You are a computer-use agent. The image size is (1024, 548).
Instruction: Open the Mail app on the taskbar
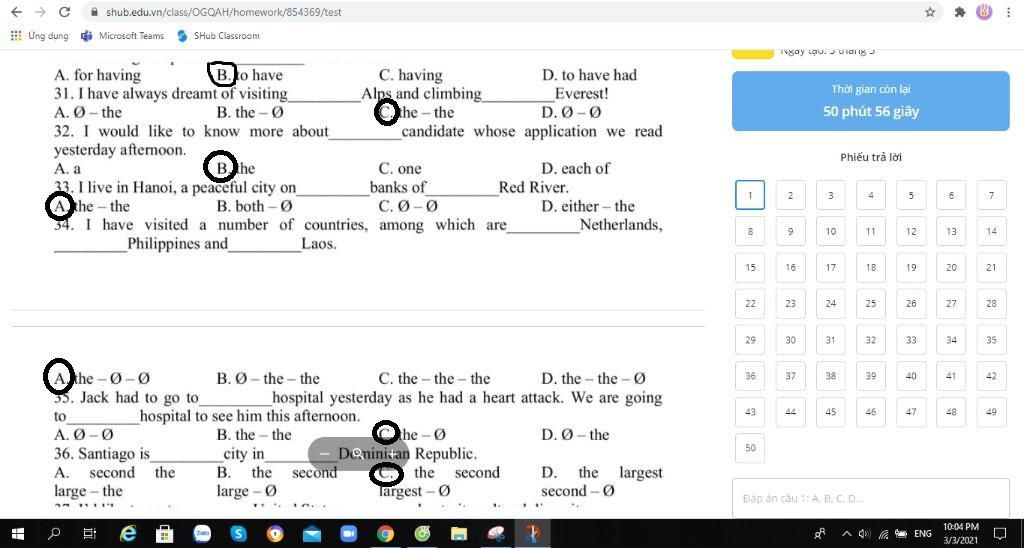click(312, 534)
